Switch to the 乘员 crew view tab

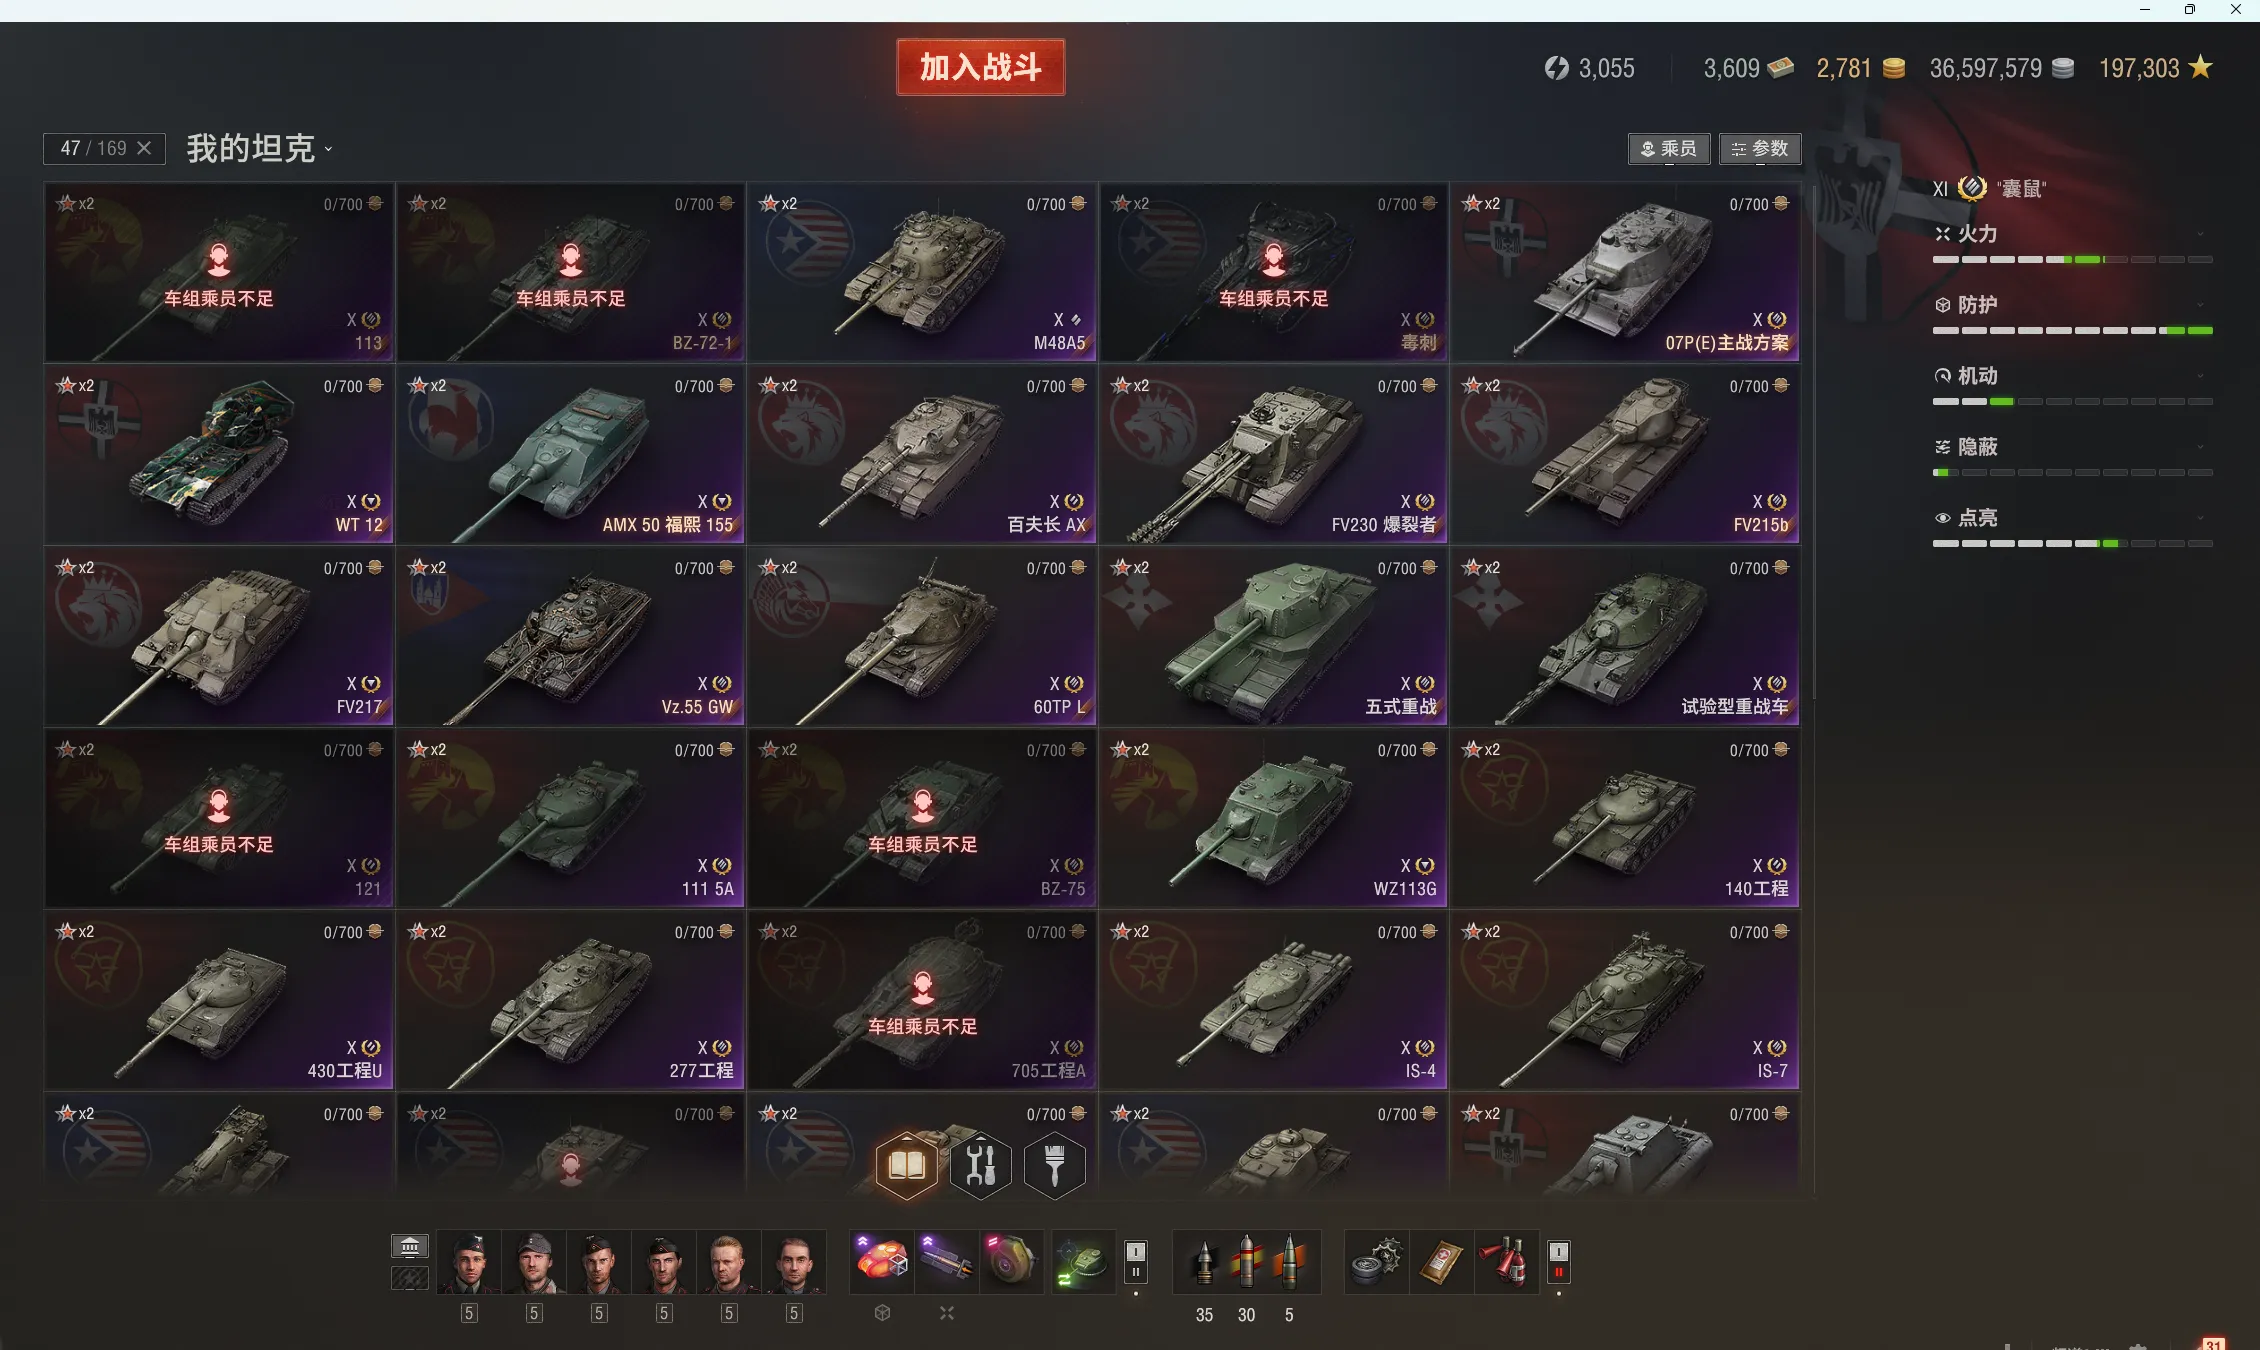[1669, 149]
